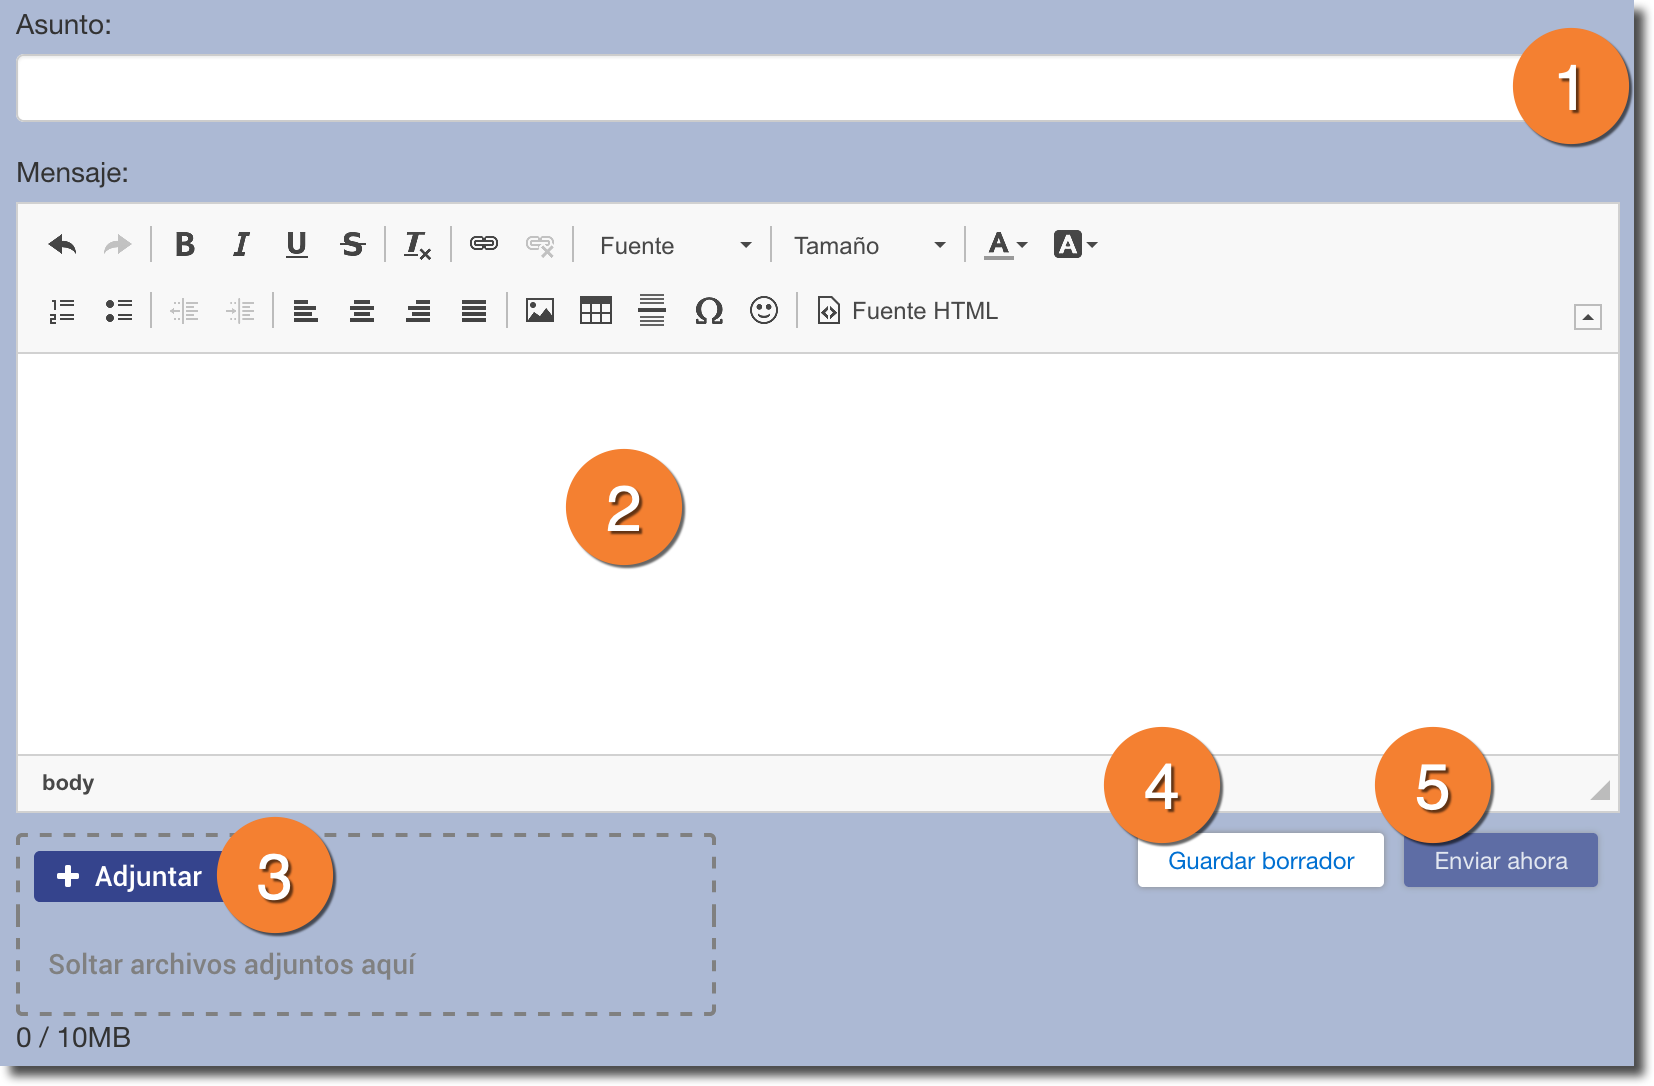Click the undo arrow icon
Screen dimensions: 1654x1086
click(x=62, y=245)
